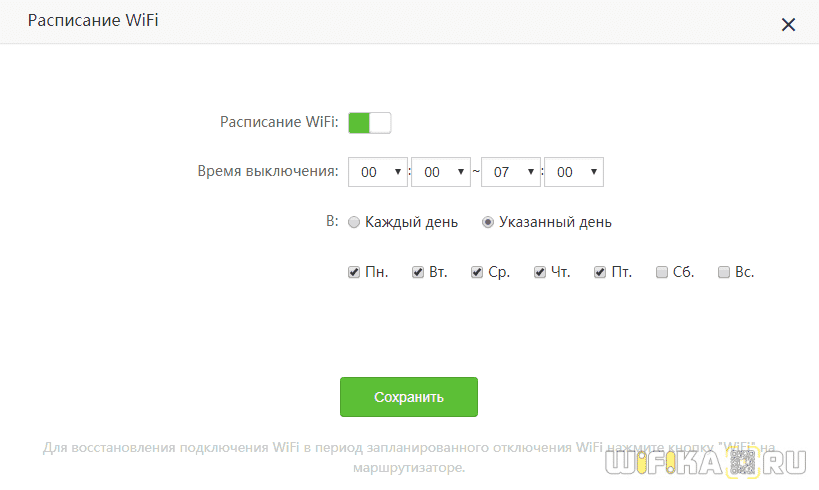The width and height of the screenshot is (819, 490).
Task: Select the "Каждый день" radio option
Action: coord(354,223)
